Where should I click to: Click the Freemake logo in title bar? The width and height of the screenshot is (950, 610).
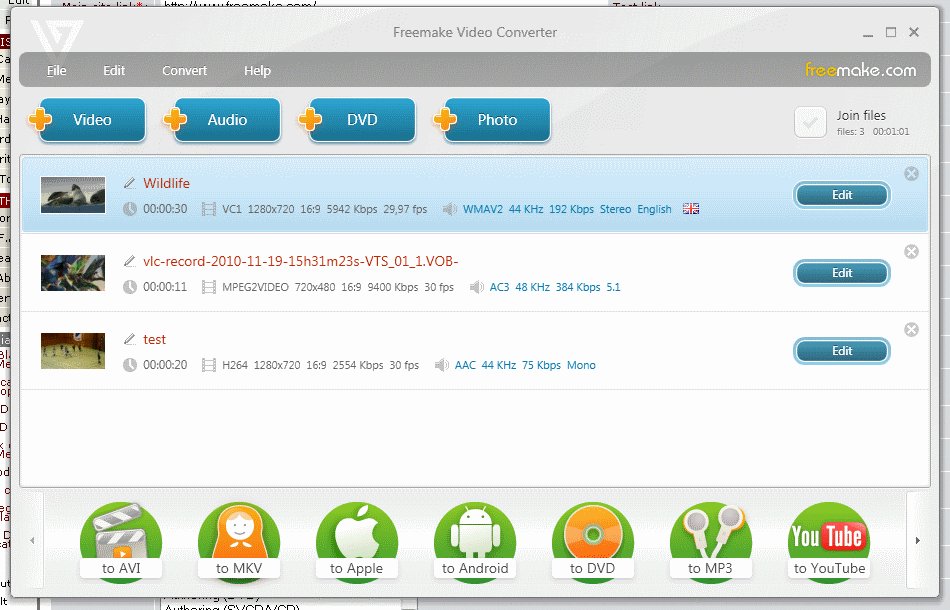point(57,41)
